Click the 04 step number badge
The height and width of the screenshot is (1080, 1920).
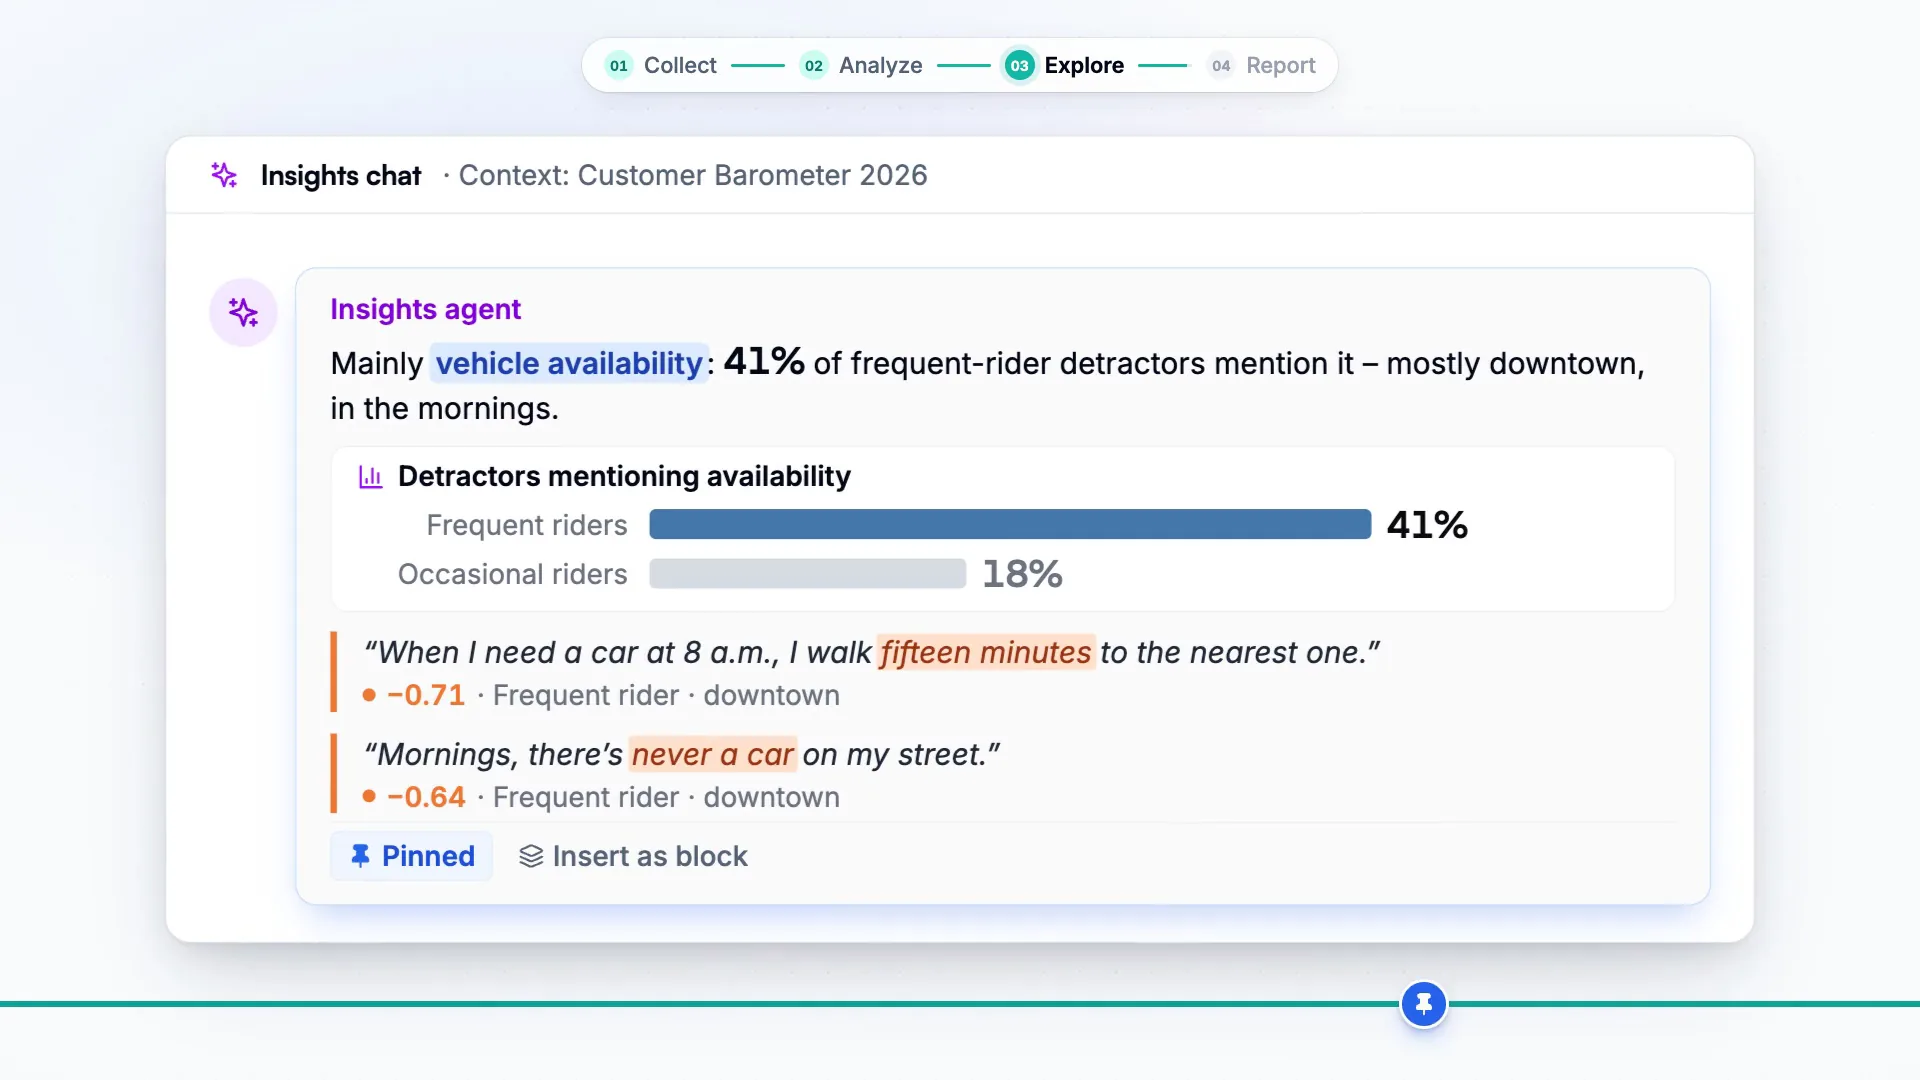tap(1221, 66)
